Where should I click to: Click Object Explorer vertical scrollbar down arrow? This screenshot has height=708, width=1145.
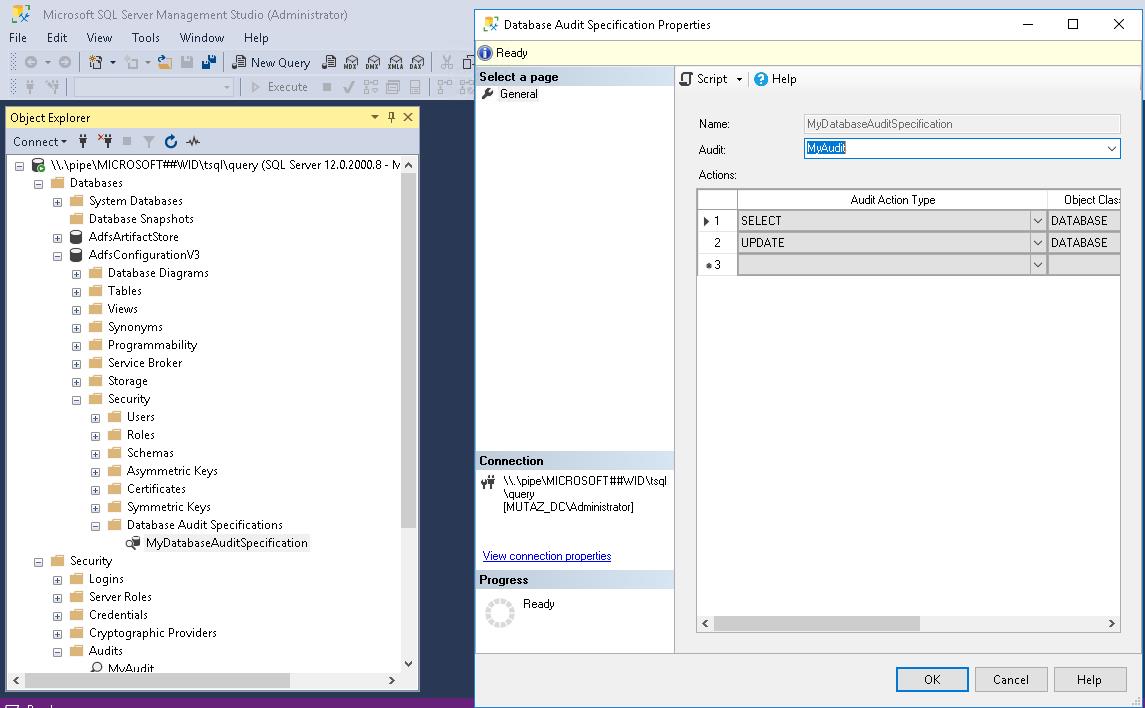(x=408, y=663)
